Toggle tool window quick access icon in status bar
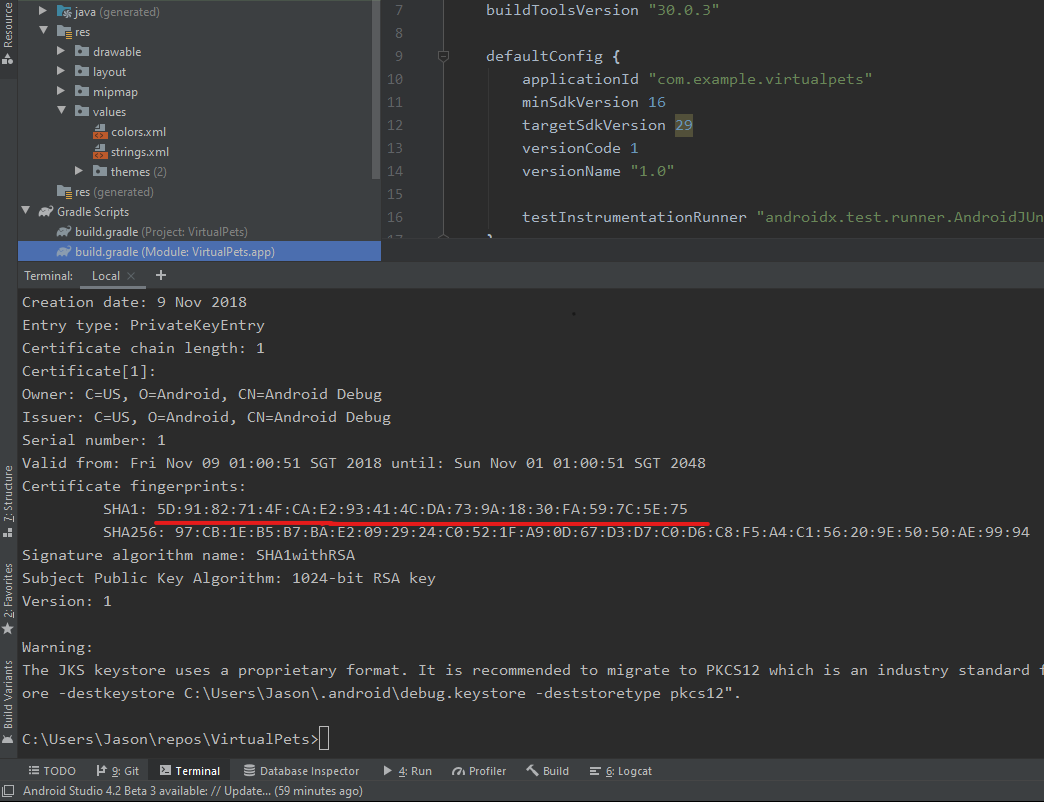The height and width of the screenshot is (802, 1044). click(x=9, y=791)
